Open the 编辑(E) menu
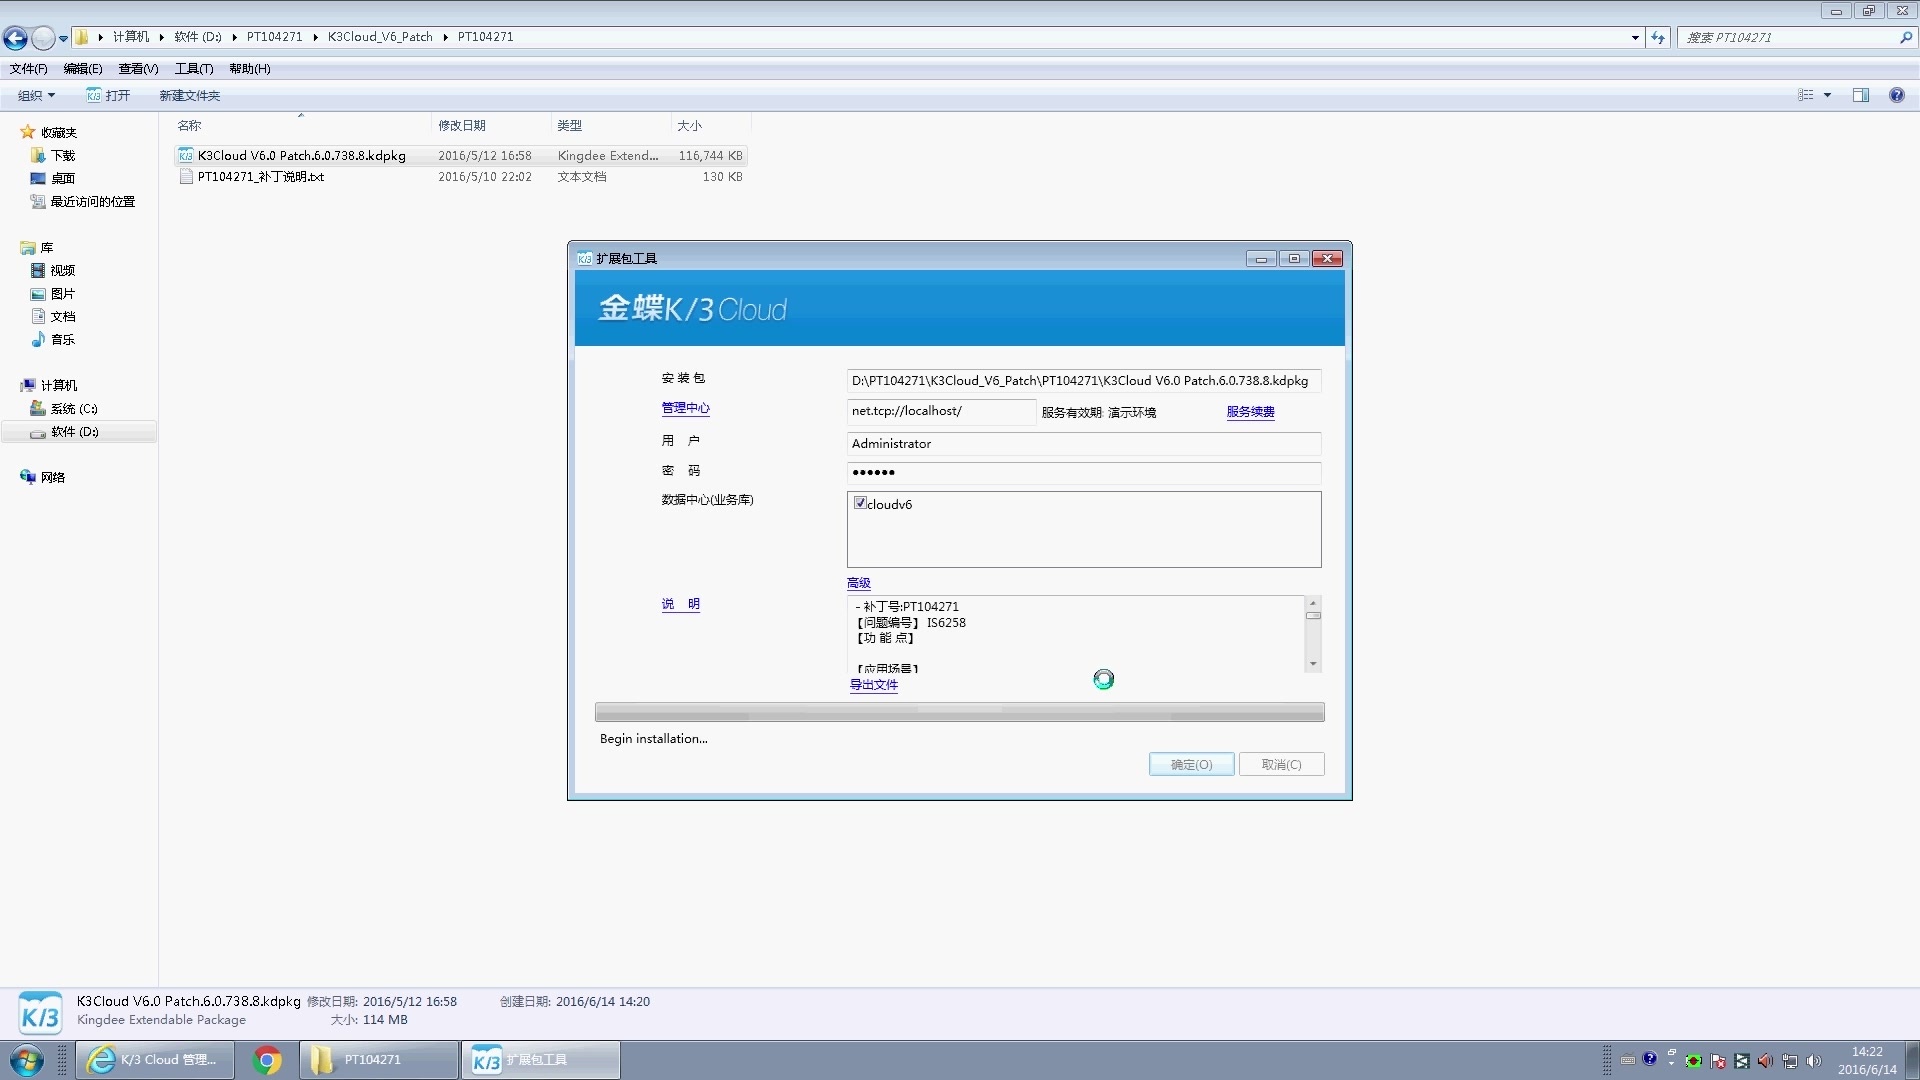The height and width of the screenshot is (1080, 1920). coord(83,69)
